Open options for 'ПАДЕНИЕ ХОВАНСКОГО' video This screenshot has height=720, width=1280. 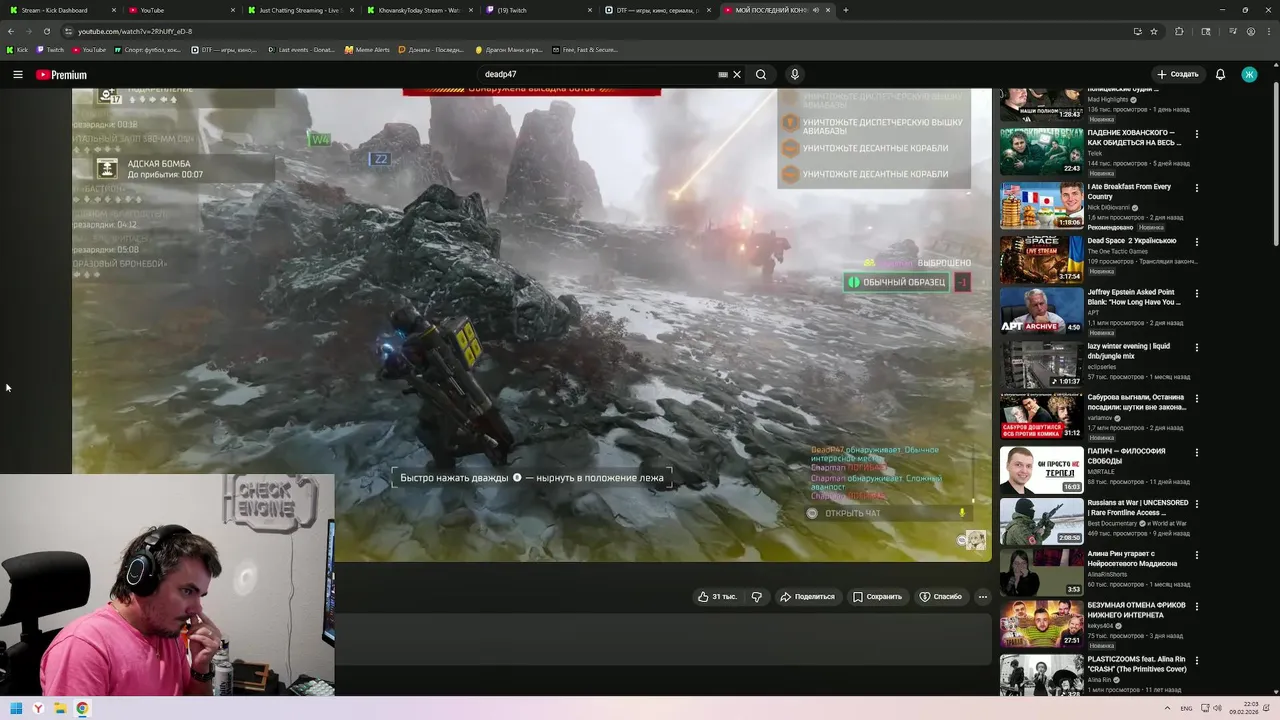click(x=1197, y=134)
